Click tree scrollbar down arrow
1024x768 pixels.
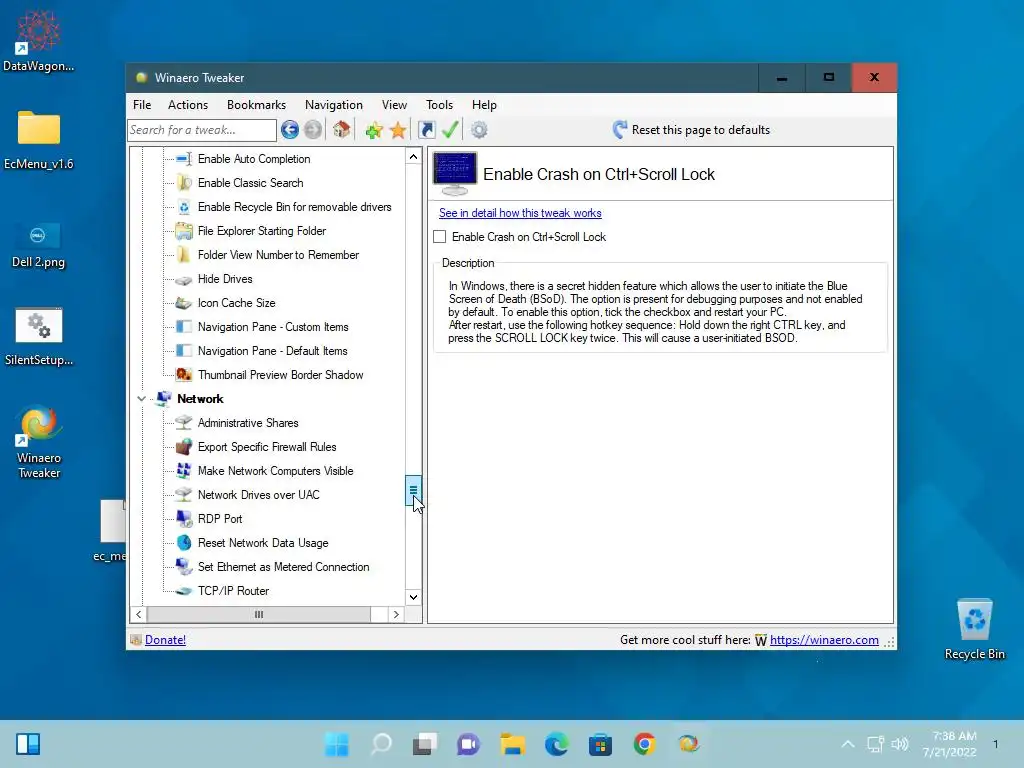click(x=413, y=597)
